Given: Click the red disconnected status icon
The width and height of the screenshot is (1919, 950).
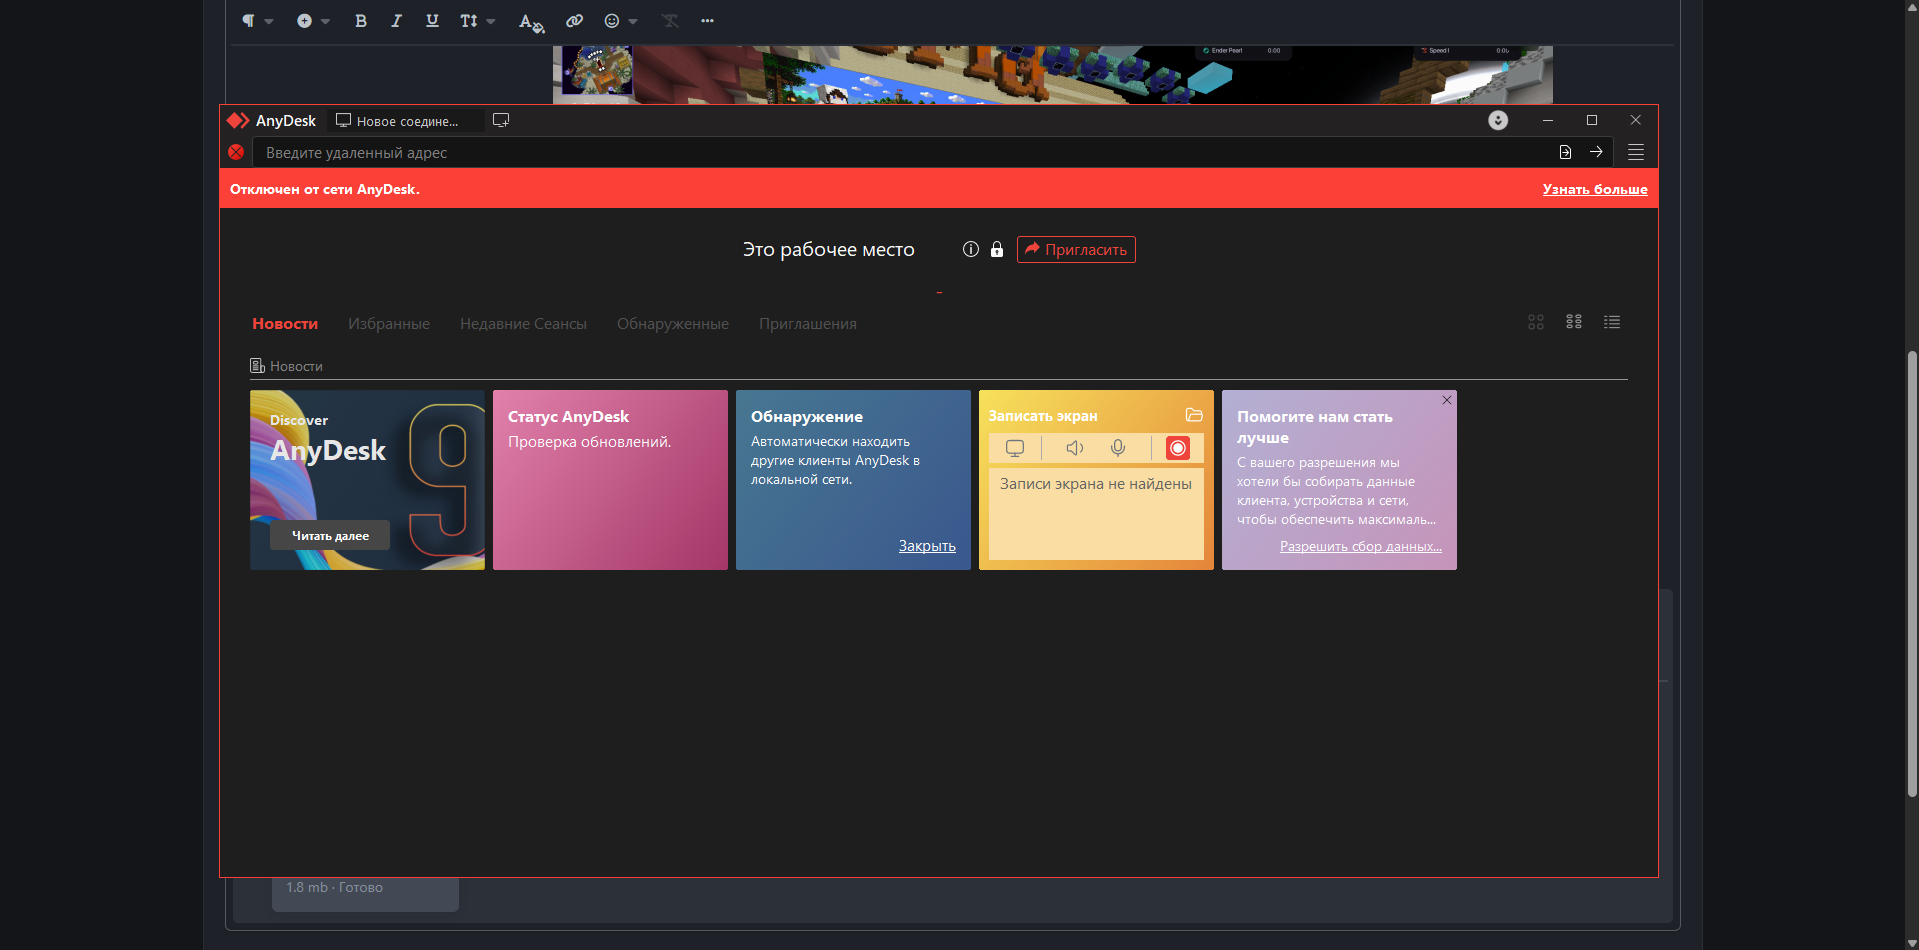Looking at the screenshot, I should [x=236, y=152].
